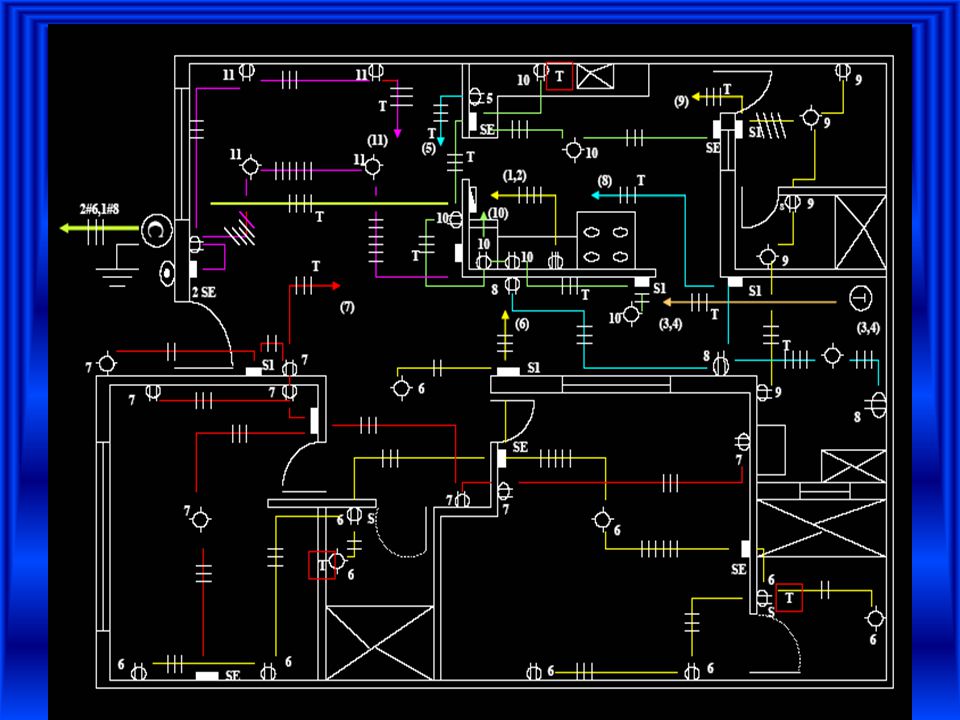This screenshot has height=720, width=960.
Task: Click white panel block on the bottom wall
Action: tap(207, 676)
